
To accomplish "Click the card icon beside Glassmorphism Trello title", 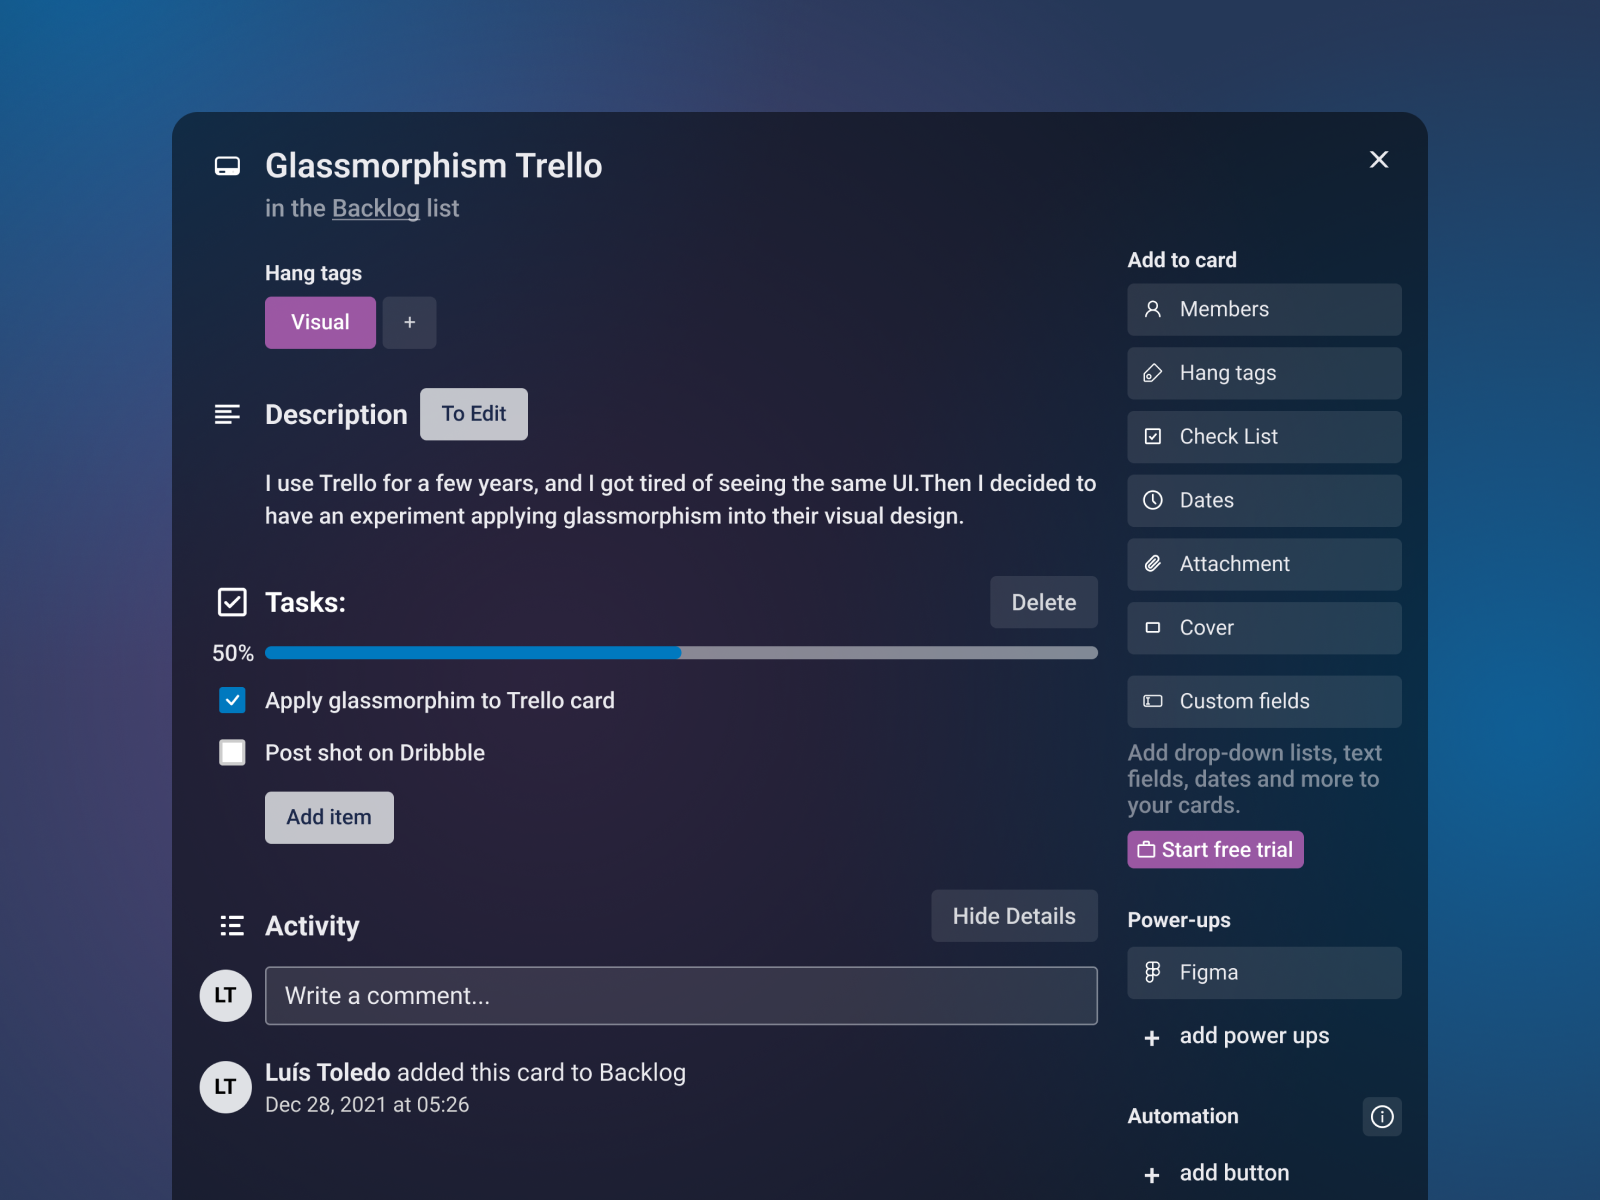I will pyautogui.click(x=228, y=166).
